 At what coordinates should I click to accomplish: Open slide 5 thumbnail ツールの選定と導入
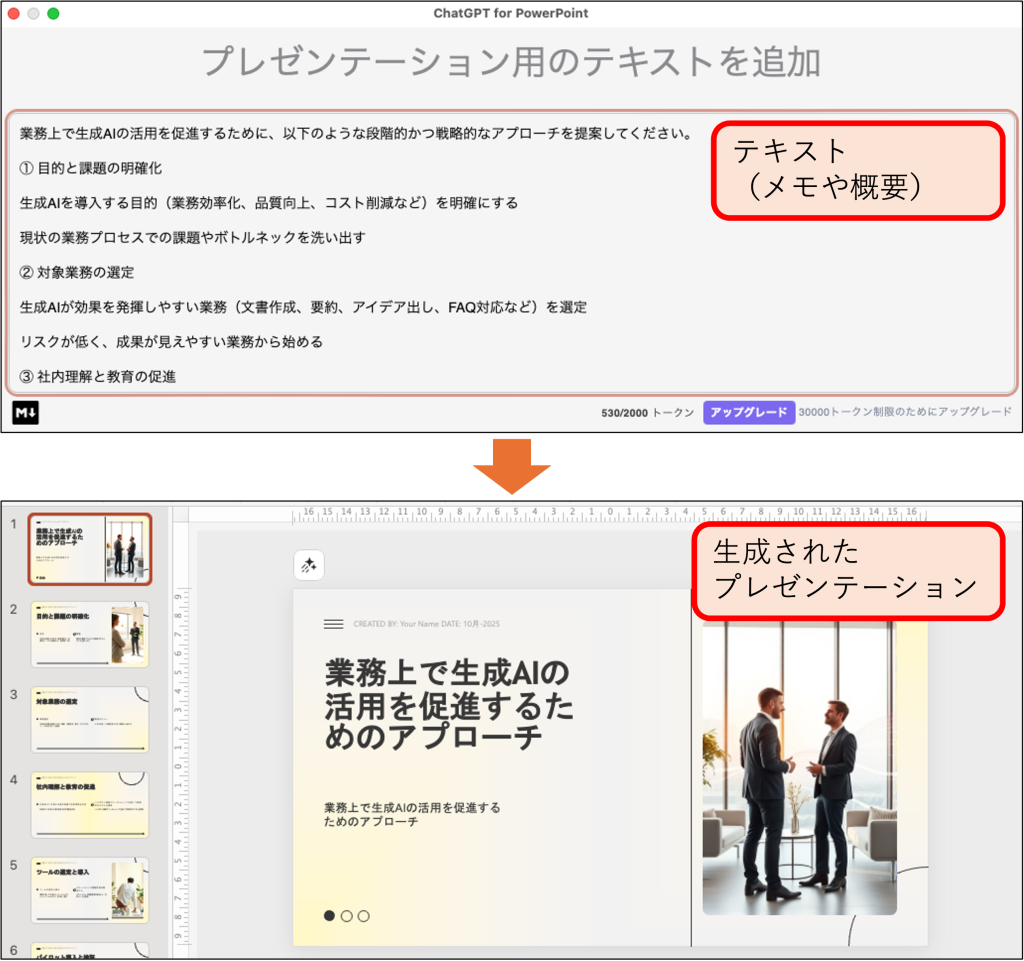pos(90,889)
